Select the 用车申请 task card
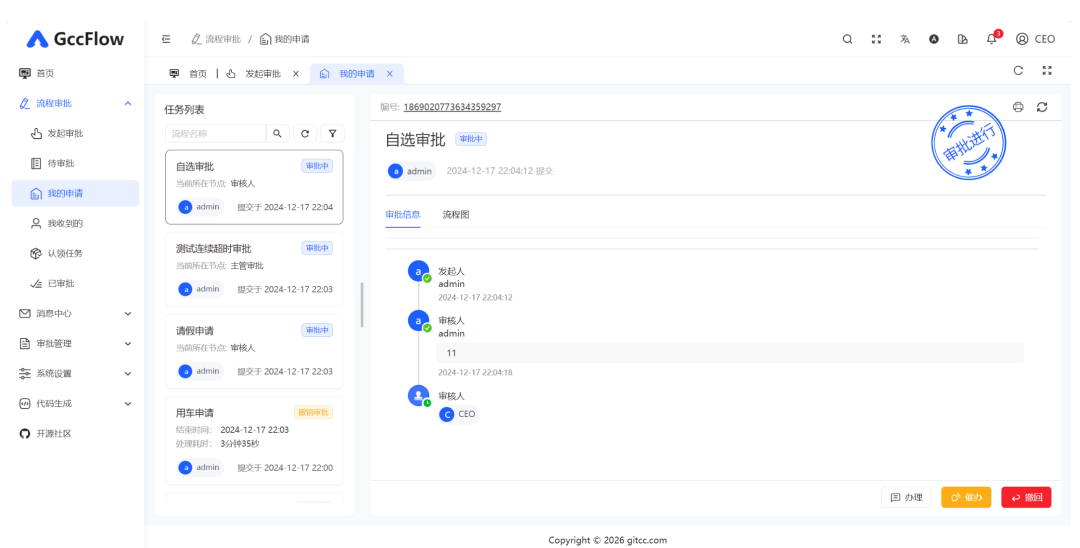This screenshot has width=1080, height=548. (x=254, y=441)
